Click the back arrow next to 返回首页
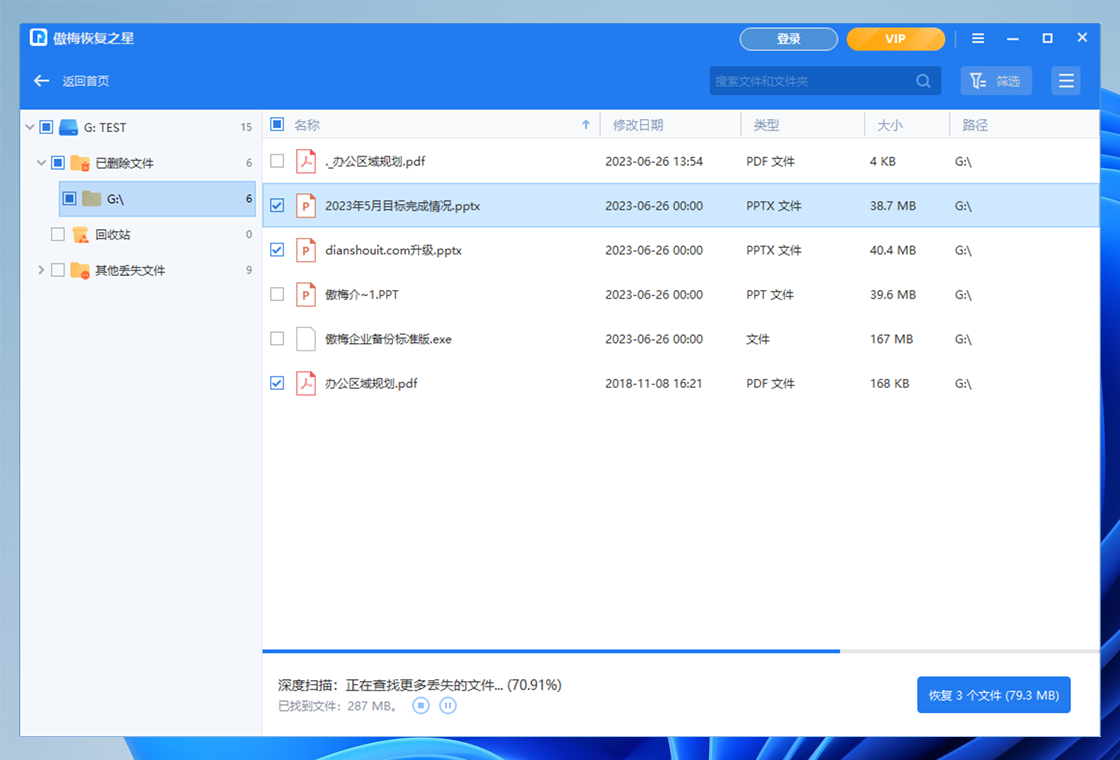The height and width of the screenshot is (760, 1120). pyautogui.click(x=41, y=81)
